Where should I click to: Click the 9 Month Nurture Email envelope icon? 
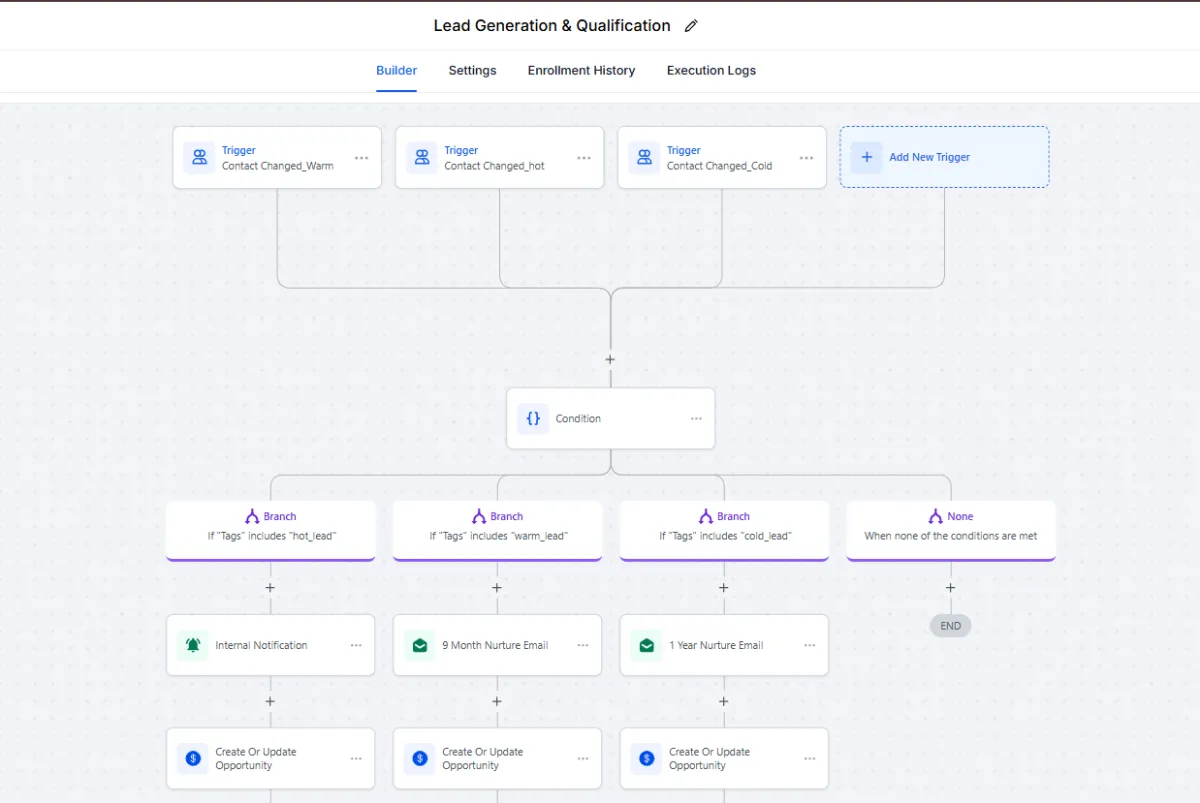point(420,645)
